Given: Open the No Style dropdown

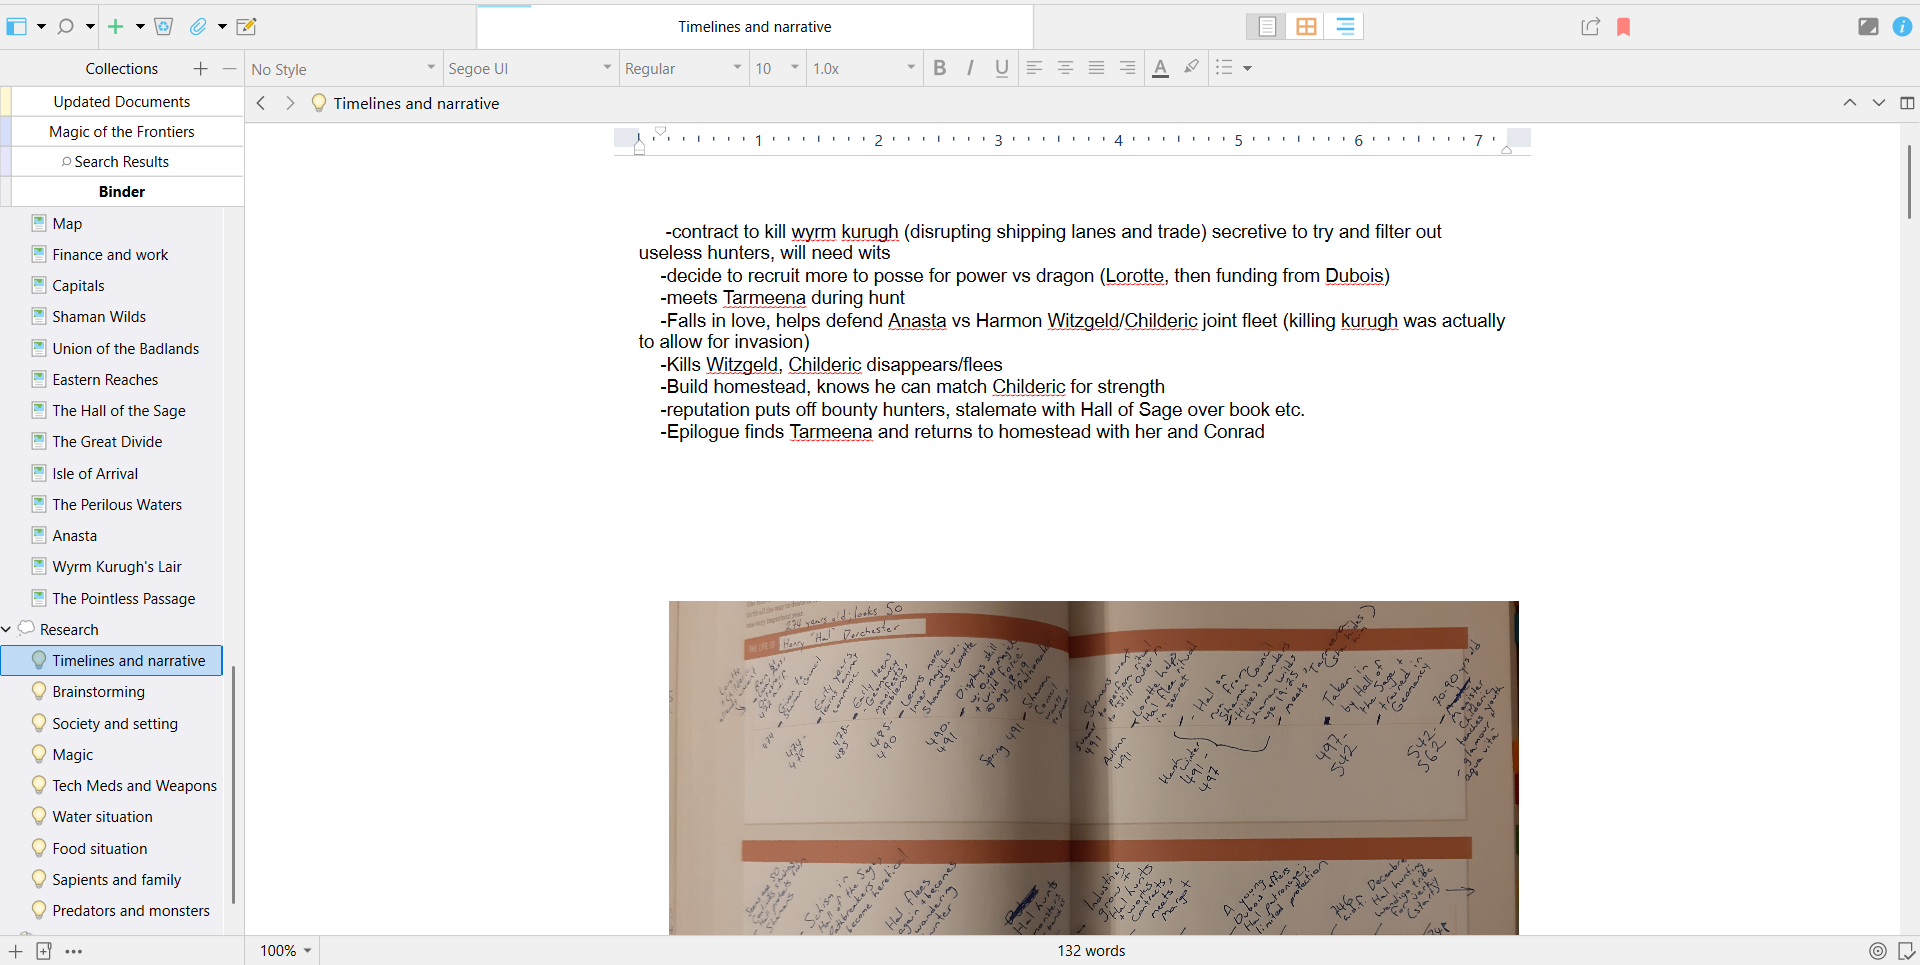Looking at the screenshot, I should coord(343,69).
